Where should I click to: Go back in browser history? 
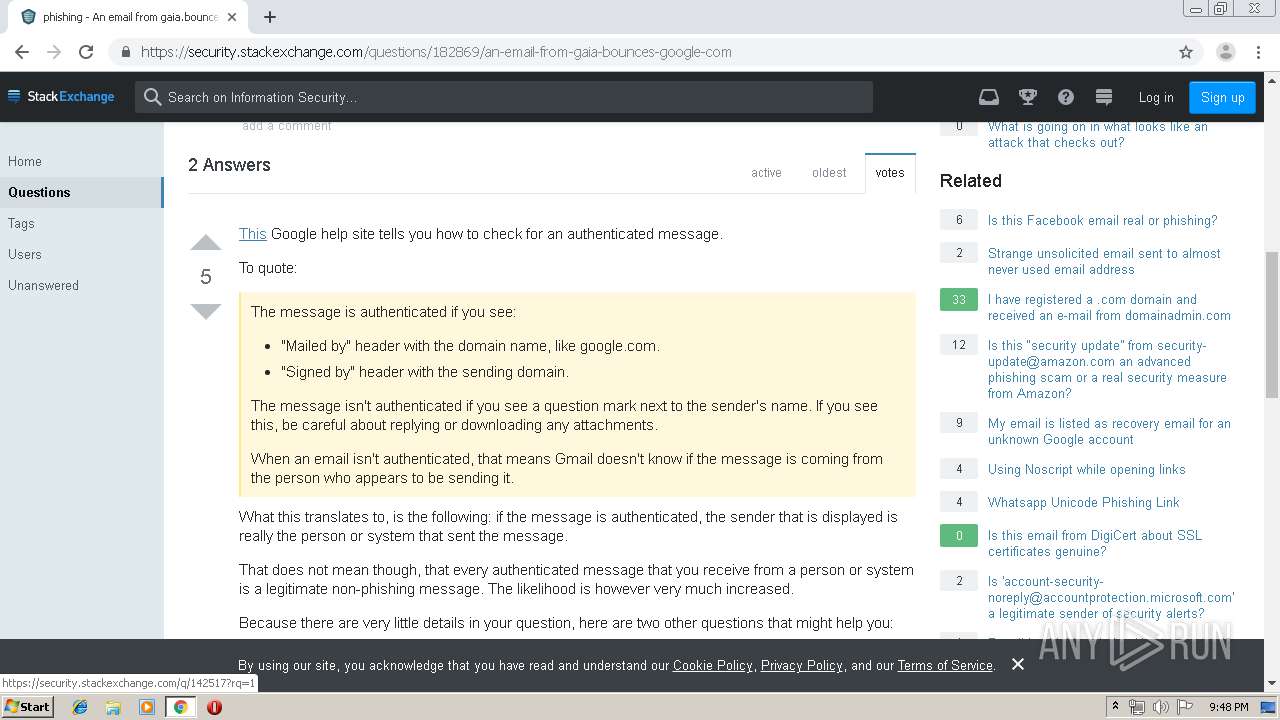[22, 52]
